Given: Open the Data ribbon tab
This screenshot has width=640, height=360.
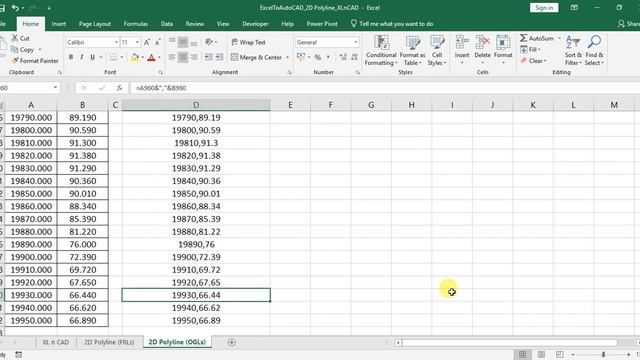Looking at the screenshot, I should (167, 24).
